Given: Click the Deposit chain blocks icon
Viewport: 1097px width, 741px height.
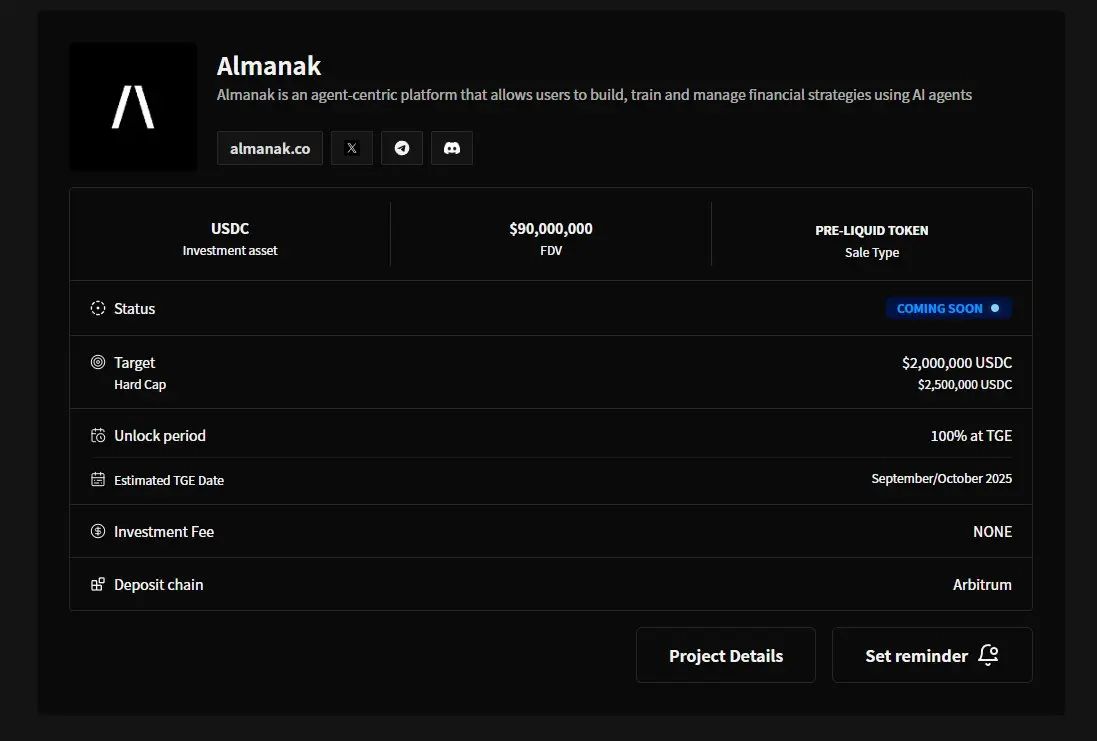Looking at the screenshot, I should coord(98,584).
